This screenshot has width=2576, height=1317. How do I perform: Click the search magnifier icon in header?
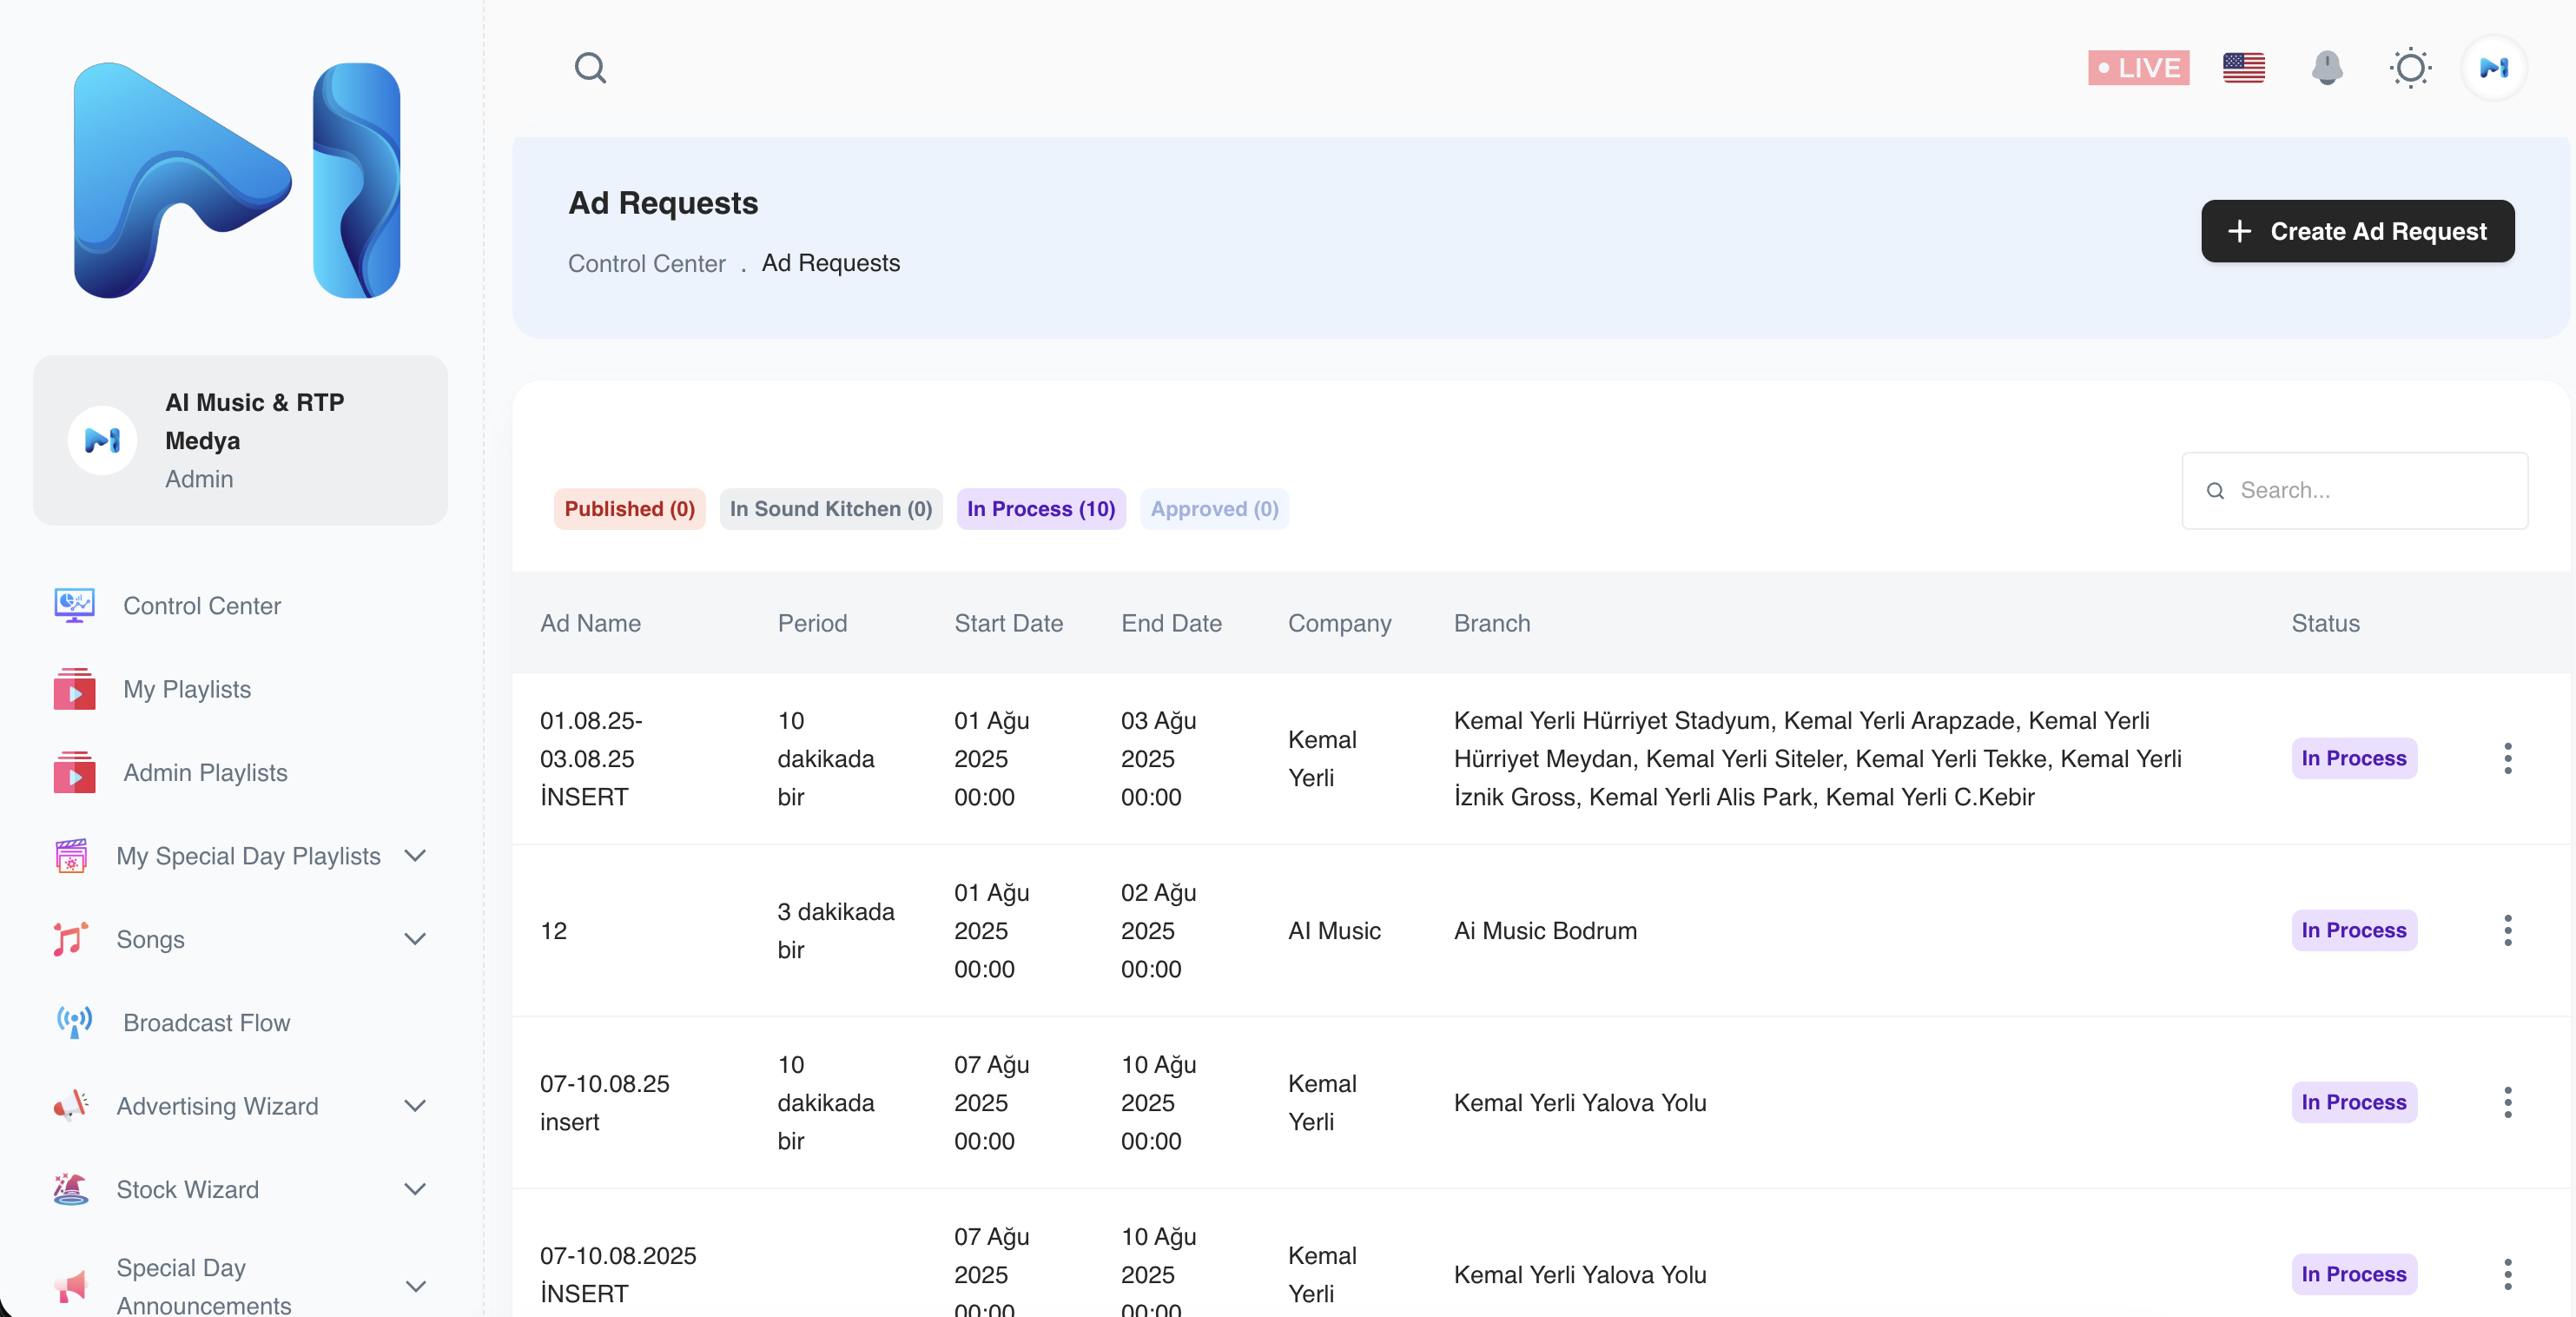click(590, 68)
